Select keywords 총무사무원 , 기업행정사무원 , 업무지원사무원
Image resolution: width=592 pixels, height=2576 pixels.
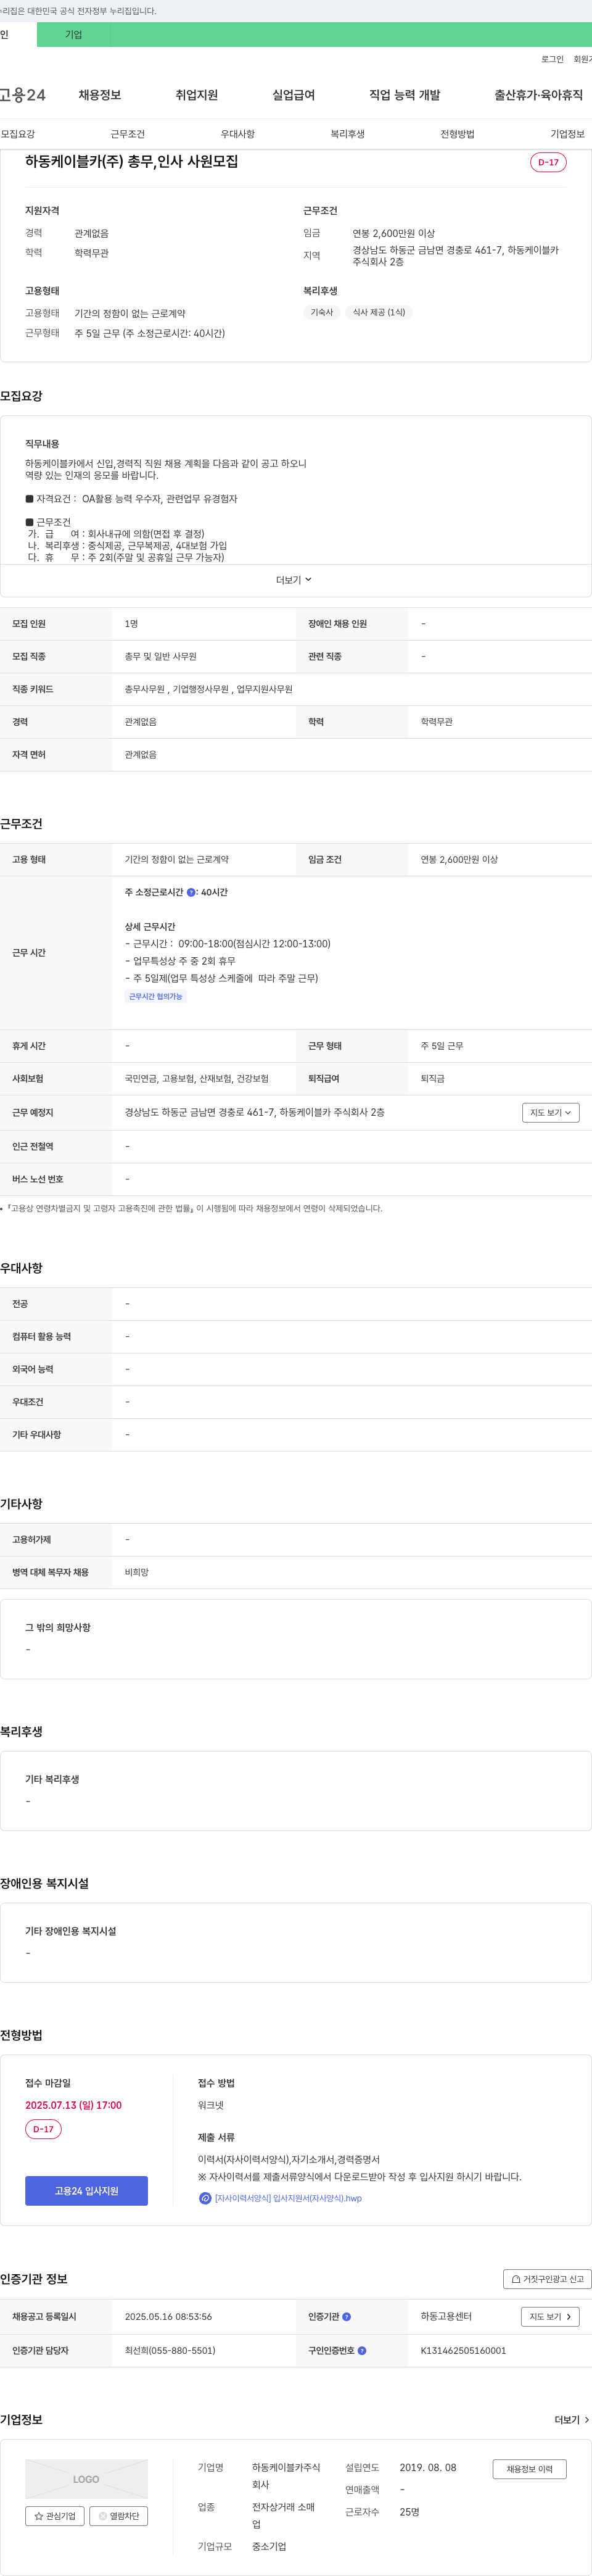click(x=209, y=689)
